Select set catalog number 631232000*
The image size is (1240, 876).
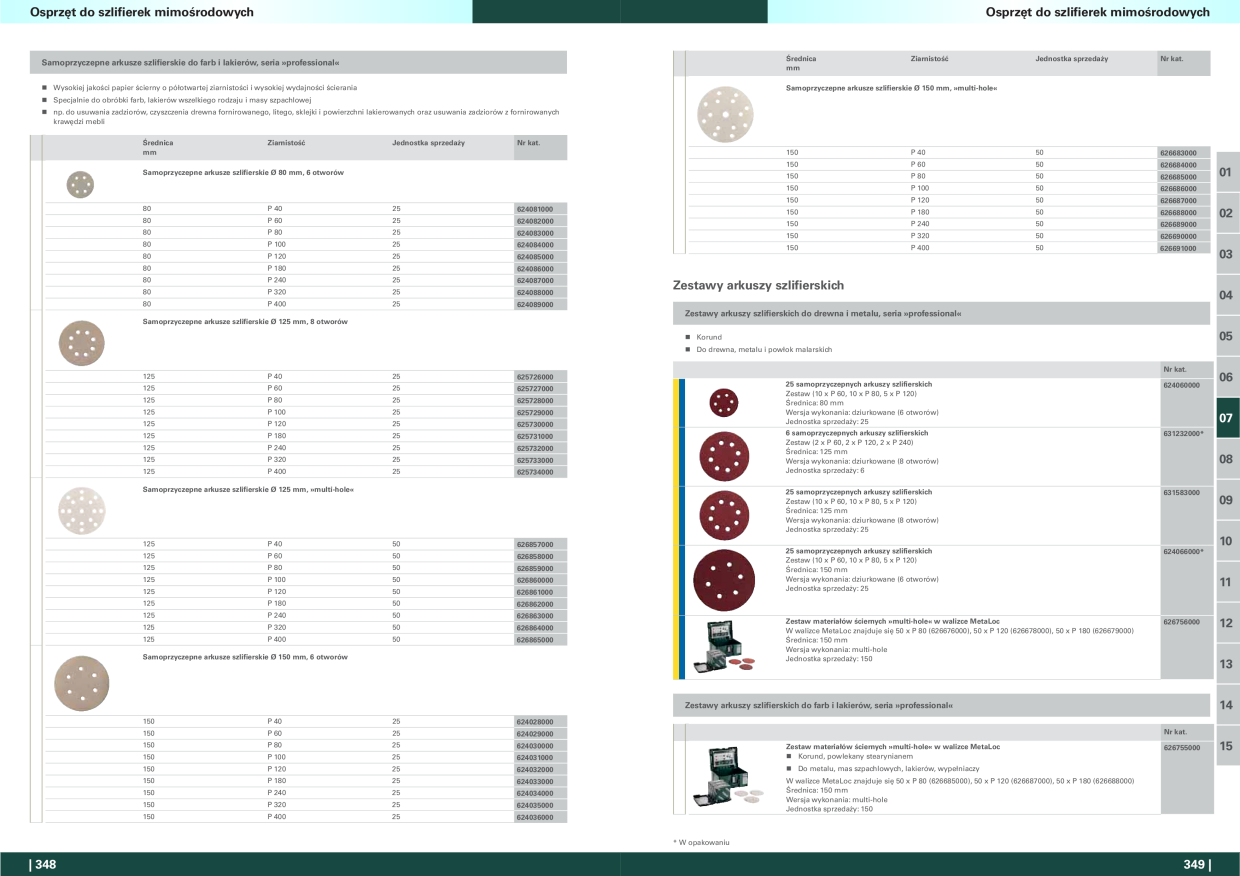click(x=1183, y=433)
